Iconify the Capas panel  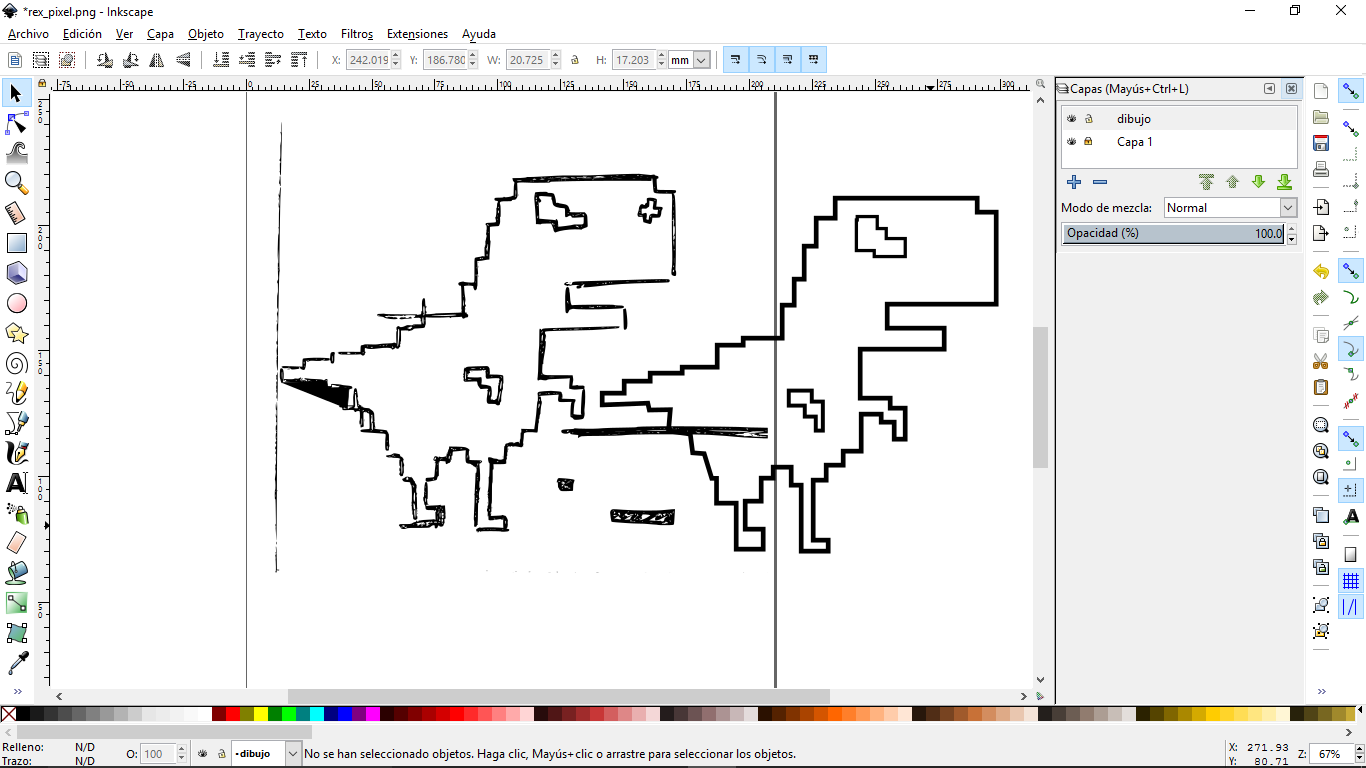click(x=1269, y=88)
